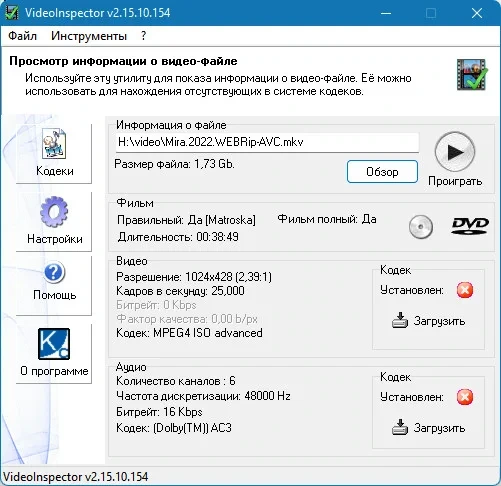Click the file path input field

coord(267,142)
